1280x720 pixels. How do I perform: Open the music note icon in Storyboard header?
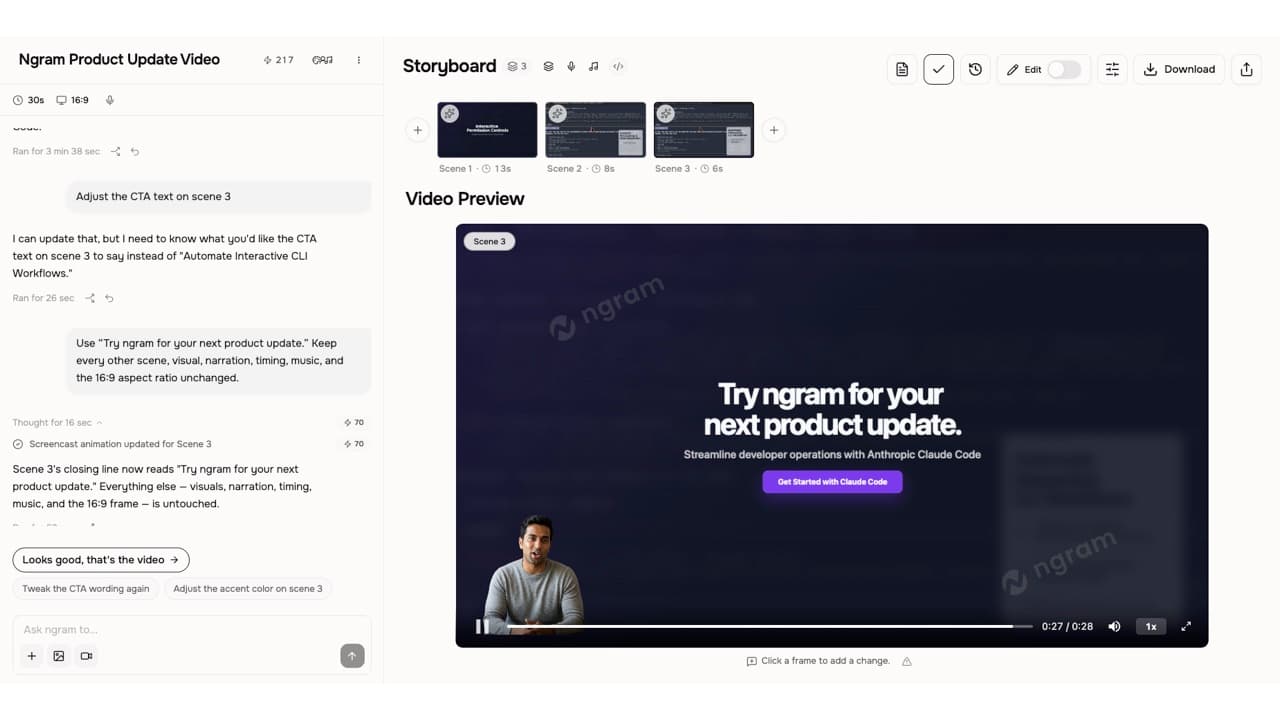594,67
